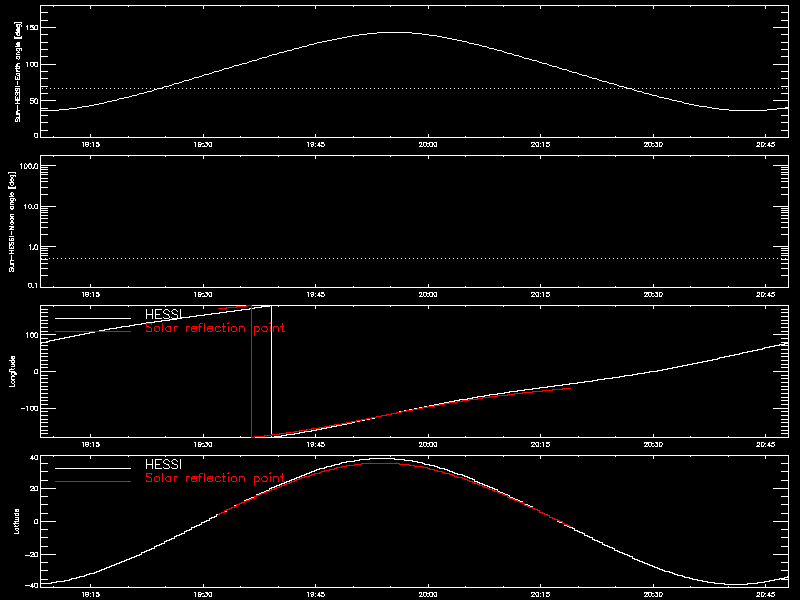Click the white vertical longitude wrap line

(271, 370)
